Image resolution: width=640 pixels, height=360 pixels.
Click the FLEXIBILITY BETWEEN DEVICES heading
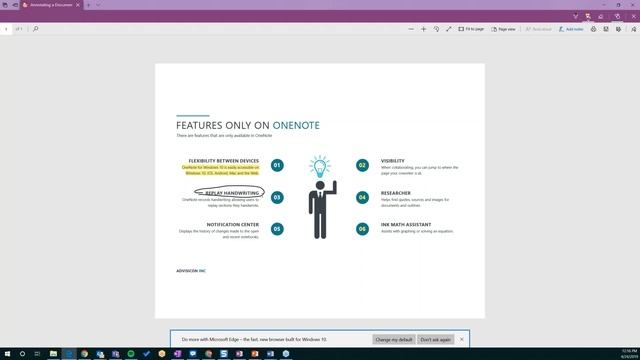click(223, 161)
